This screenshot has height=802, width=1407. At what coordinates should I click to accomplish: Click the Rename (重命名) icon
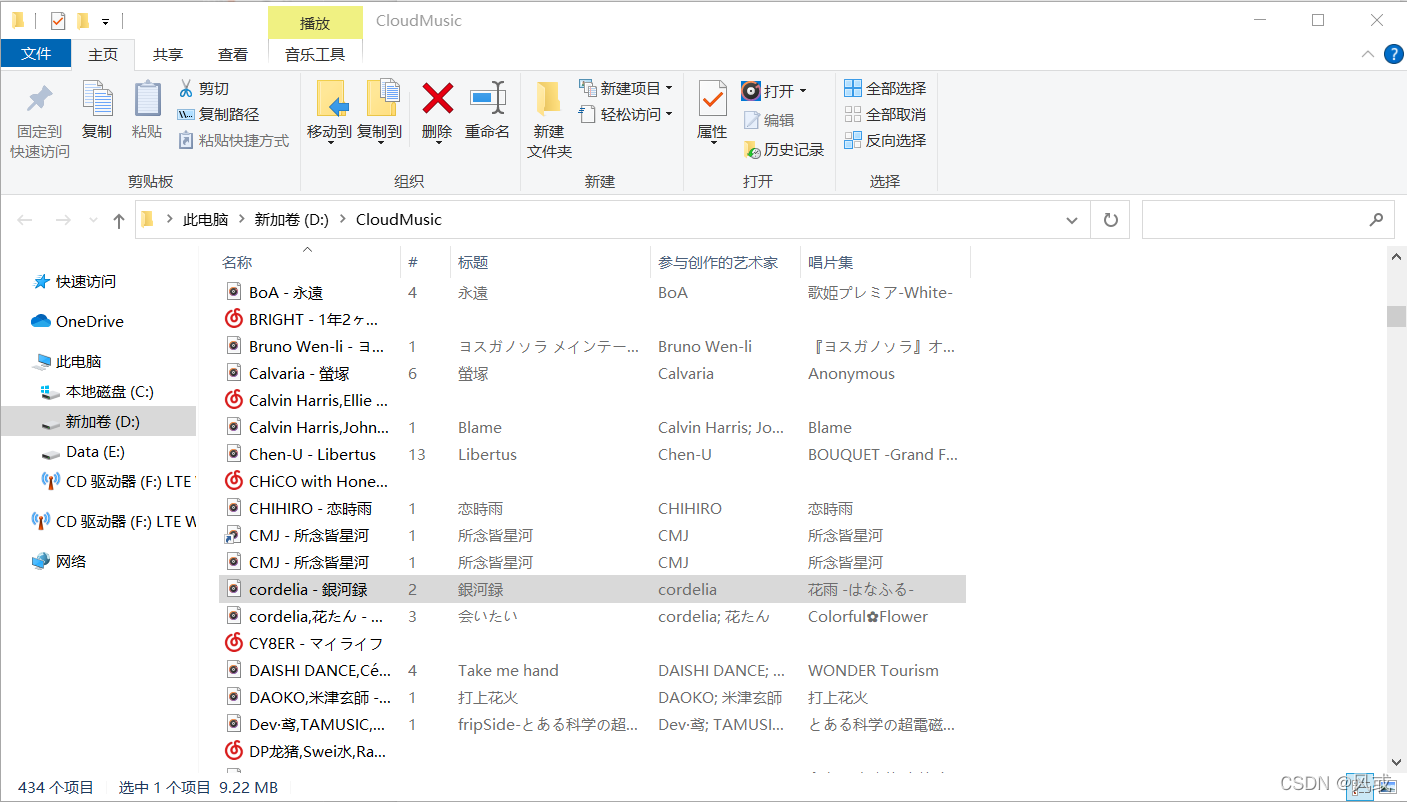[488, 98]
